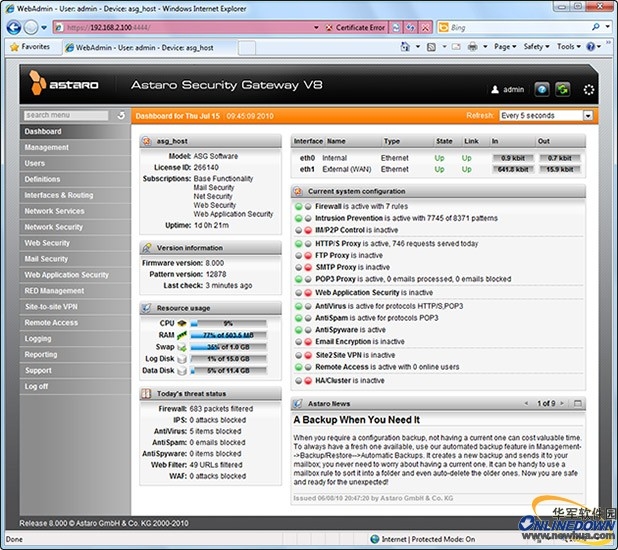Open the Logging menu

[x=75, y=338]
